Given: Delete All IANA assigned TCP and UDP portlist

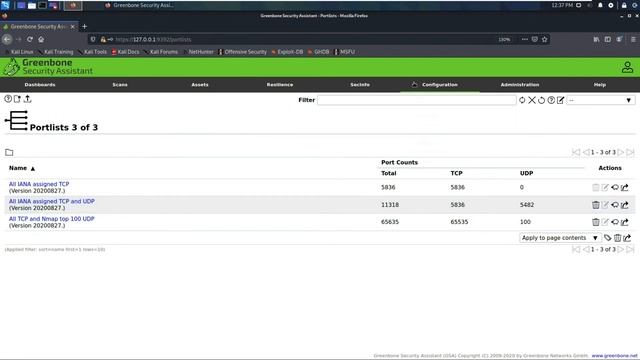Looking at the screenshot, I should pos(596,204).
